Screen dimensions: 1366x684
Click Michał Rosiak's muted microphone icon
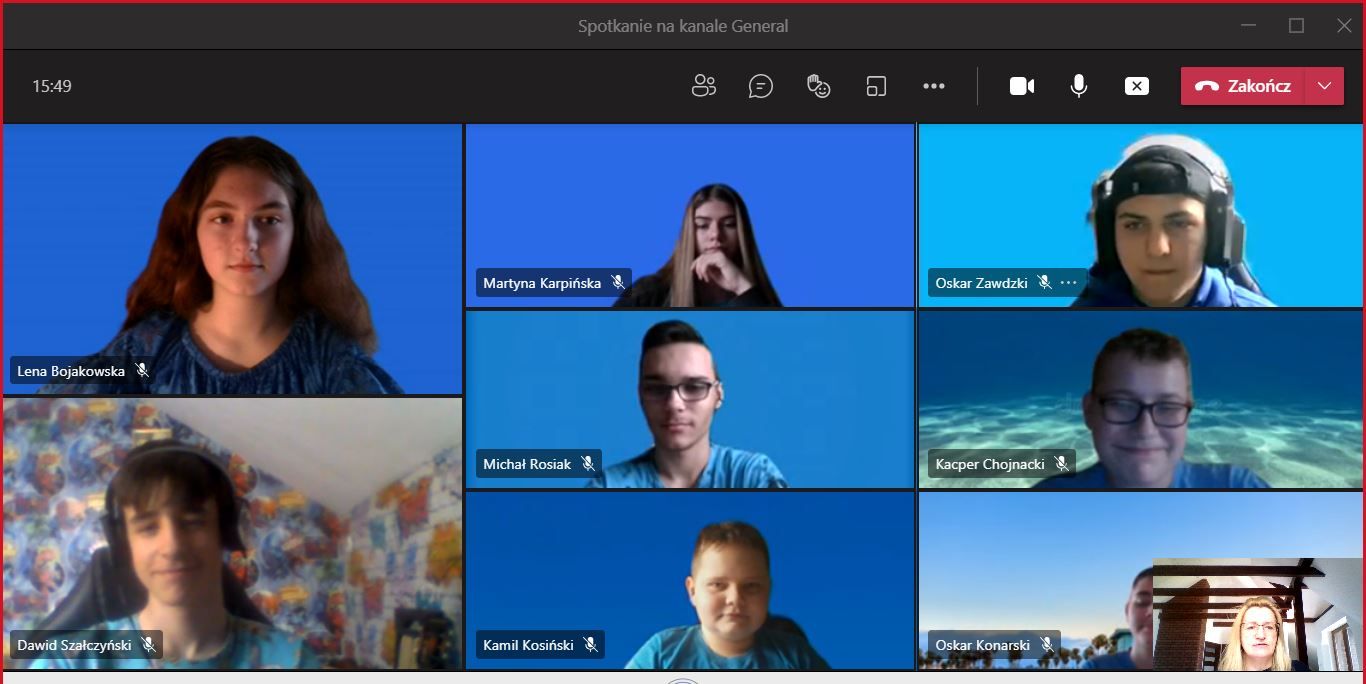(588, 464)
